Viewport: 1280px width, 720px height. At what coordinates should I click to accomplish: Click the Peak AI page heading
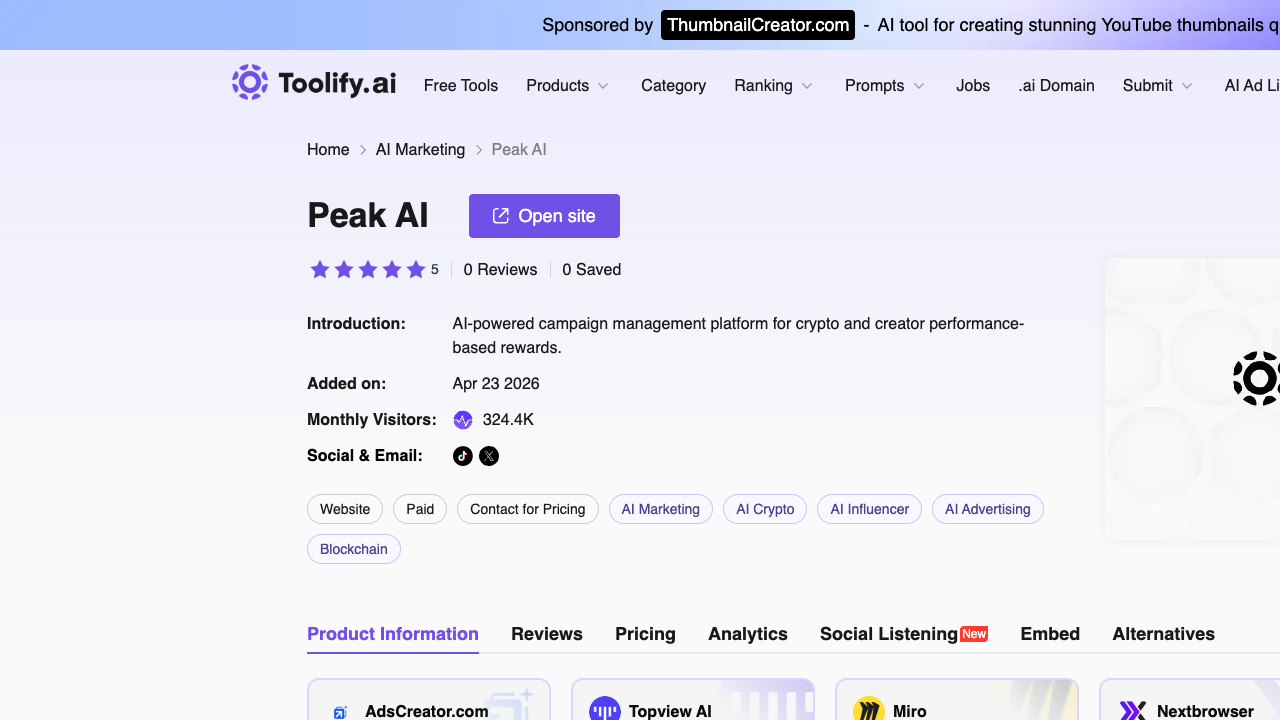coord(368,215)
